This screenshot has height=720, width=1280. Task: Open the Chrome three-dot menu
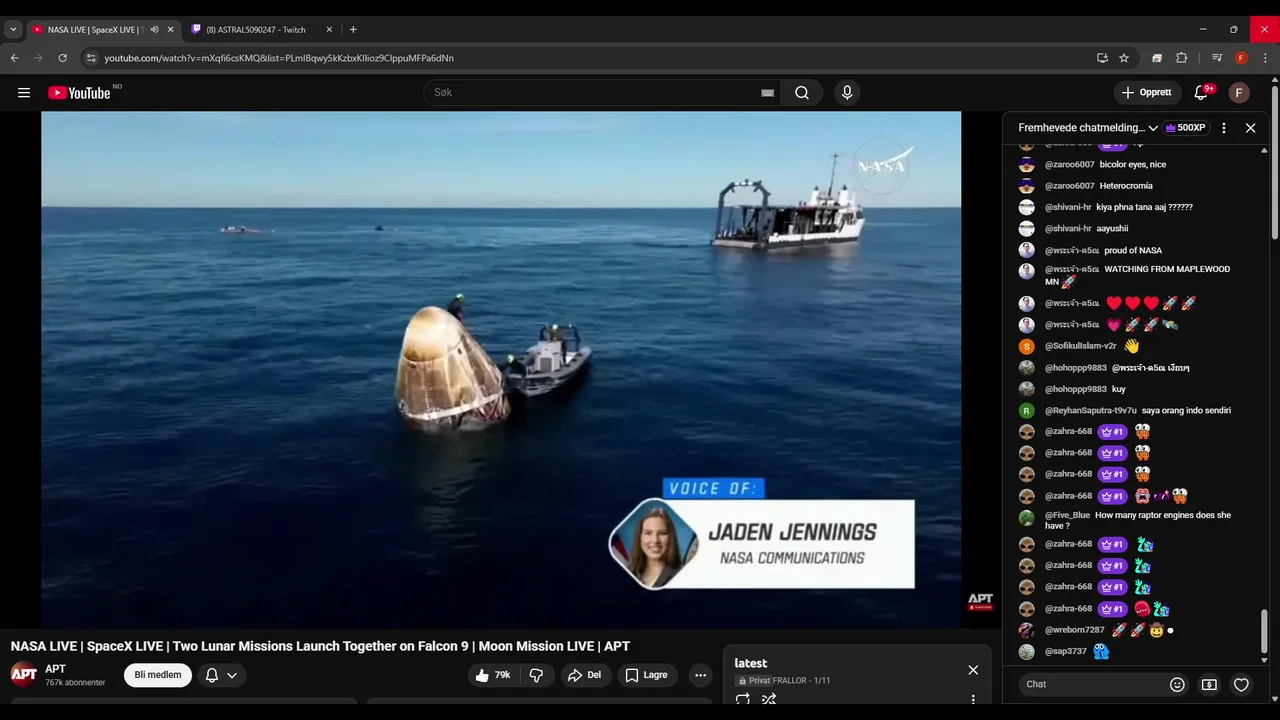tap(1265, 58)
